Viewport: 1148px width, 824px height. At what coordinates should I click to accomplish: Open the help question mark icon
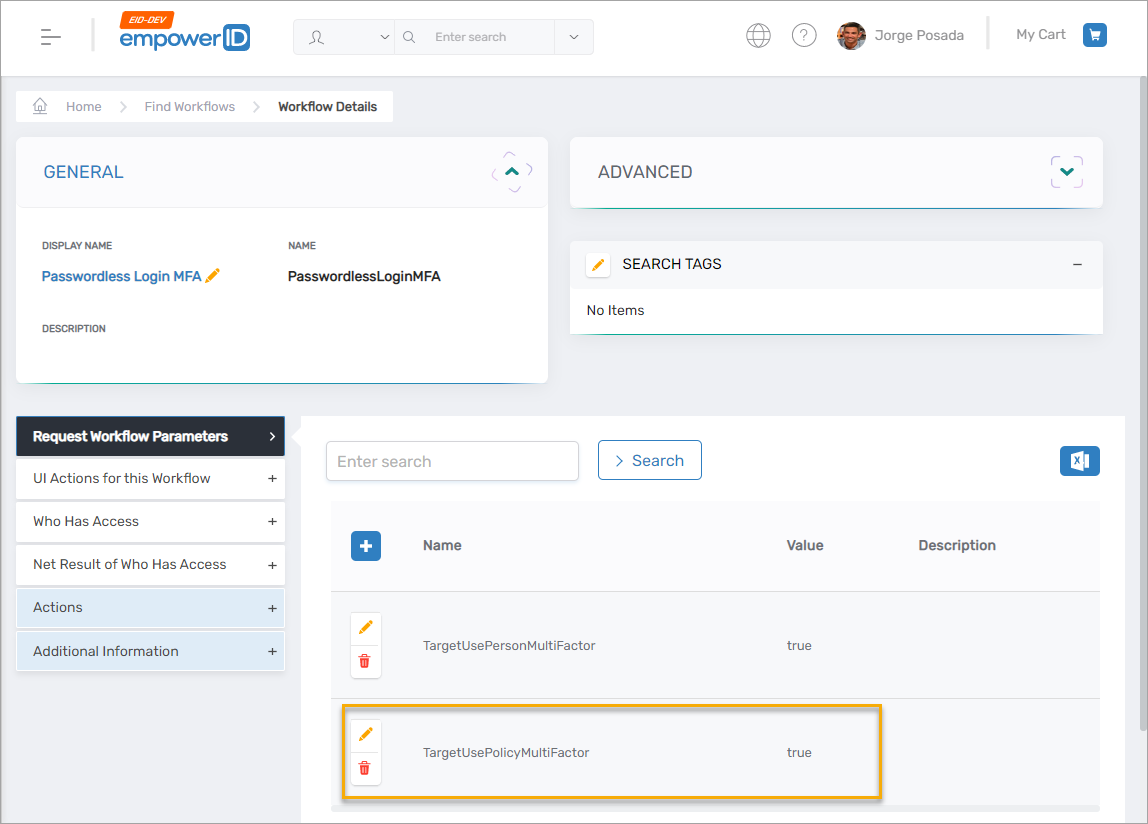tap(804, 36)
